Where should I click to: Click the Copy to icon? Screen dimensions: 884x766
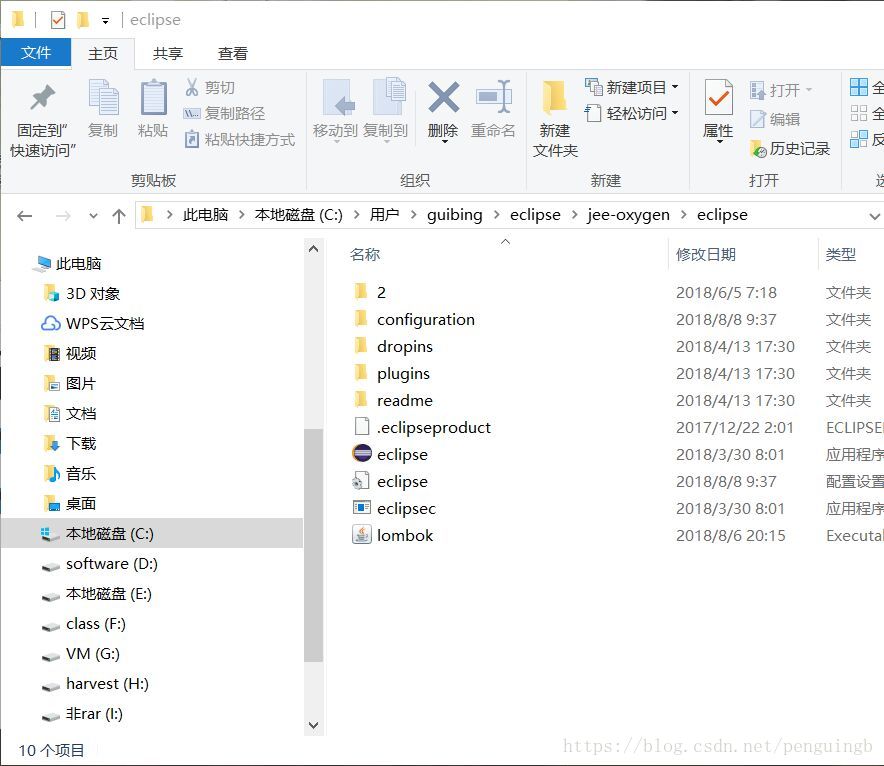[x=389, y=96]
